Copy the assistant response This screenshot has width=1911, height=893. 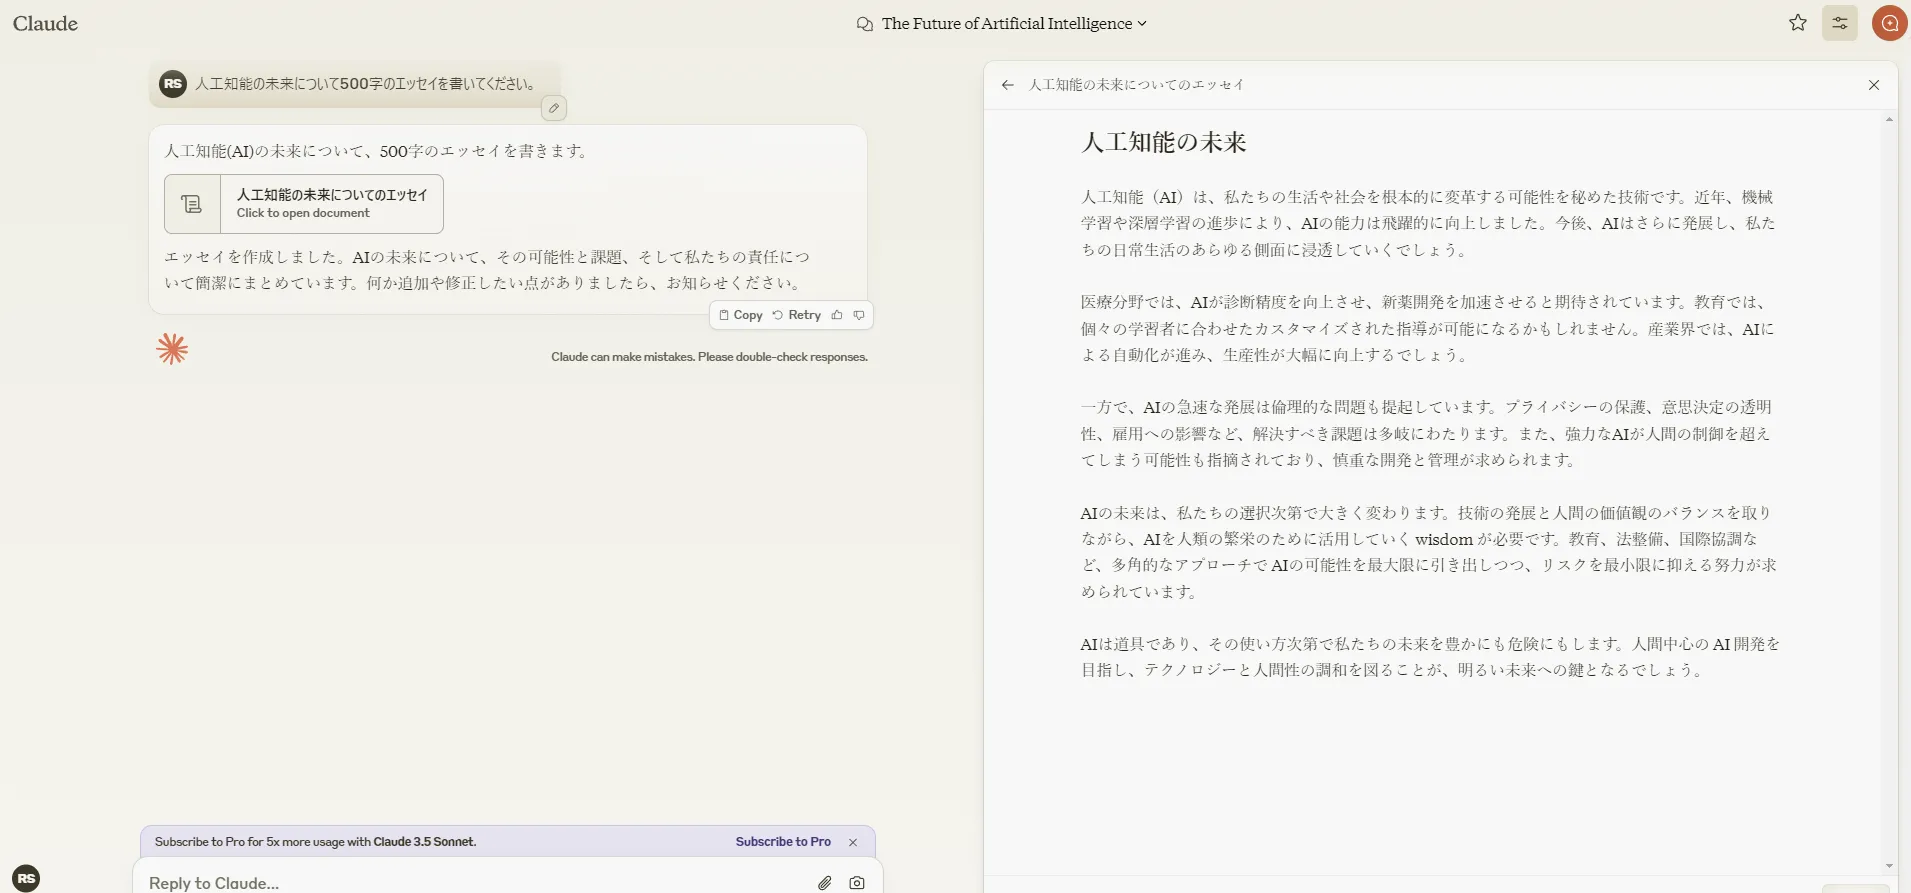tap(741, 315)
